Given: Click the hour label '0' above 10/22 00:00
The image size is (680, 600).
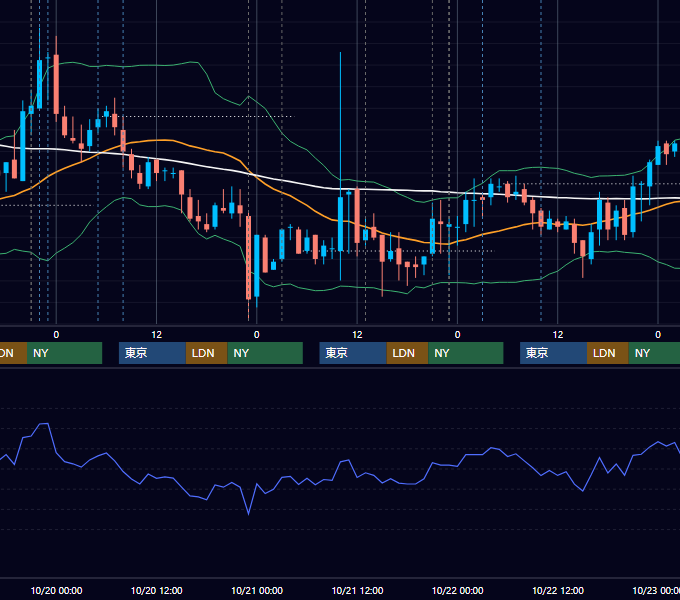Looking at the screenshot, I should click(x=458, y=335).
